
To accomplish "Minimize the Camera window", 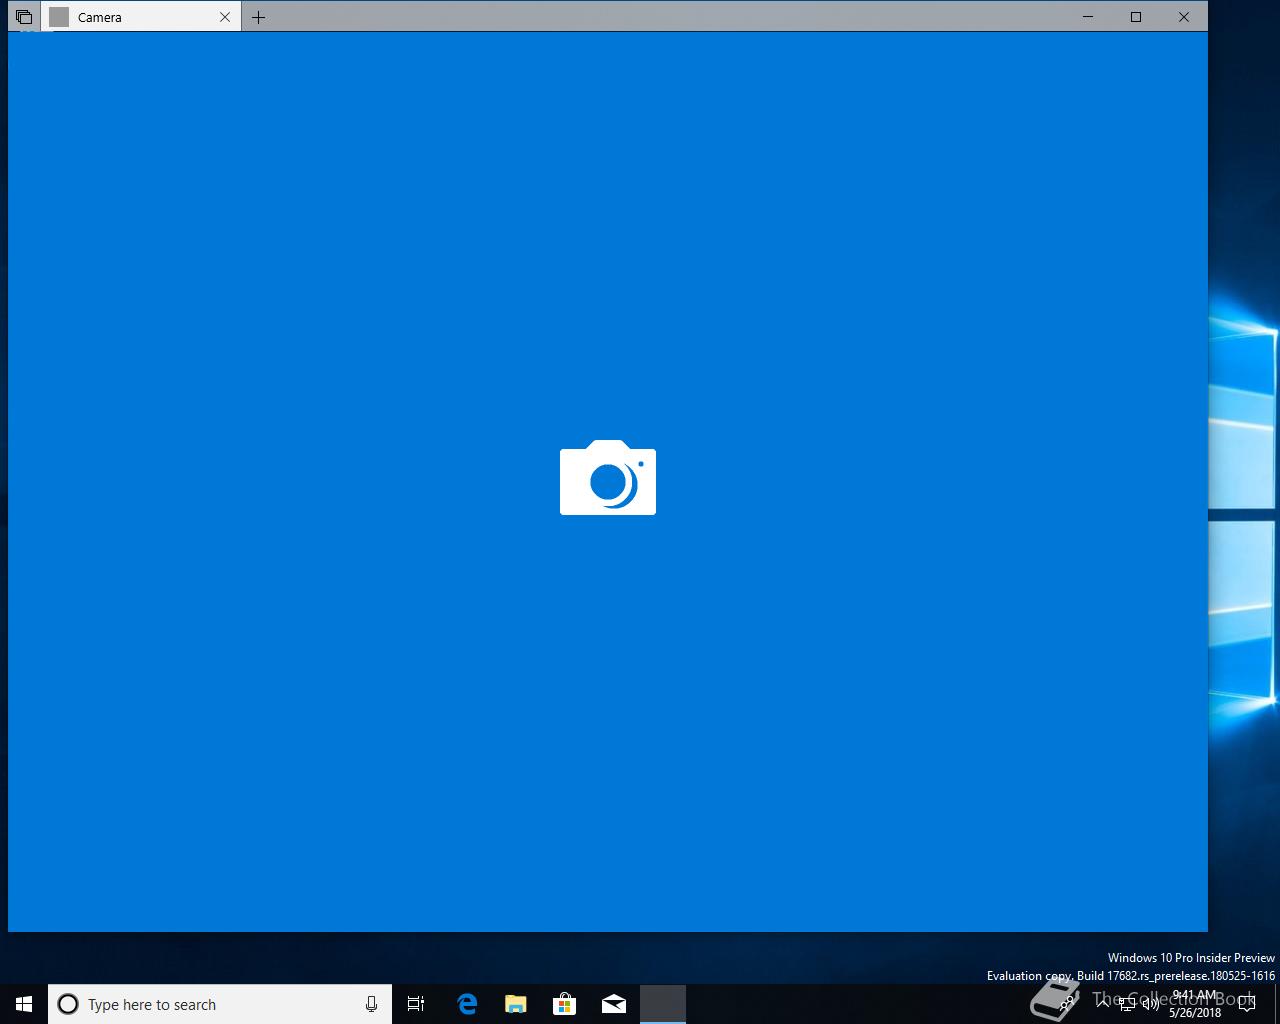I will point(1088,16).
